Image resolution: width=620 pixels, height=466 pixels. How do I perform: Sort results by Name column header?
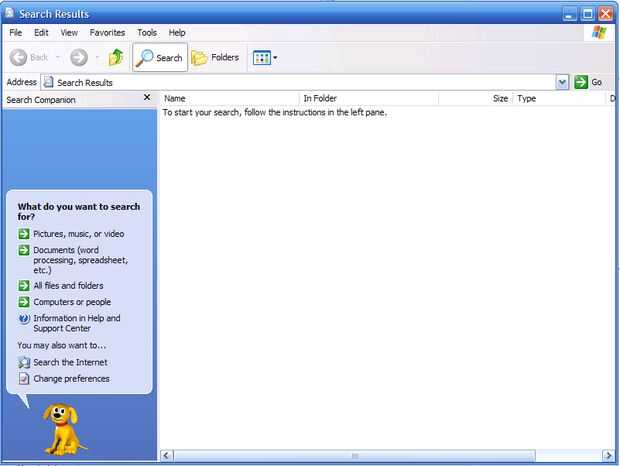point(230,98)
